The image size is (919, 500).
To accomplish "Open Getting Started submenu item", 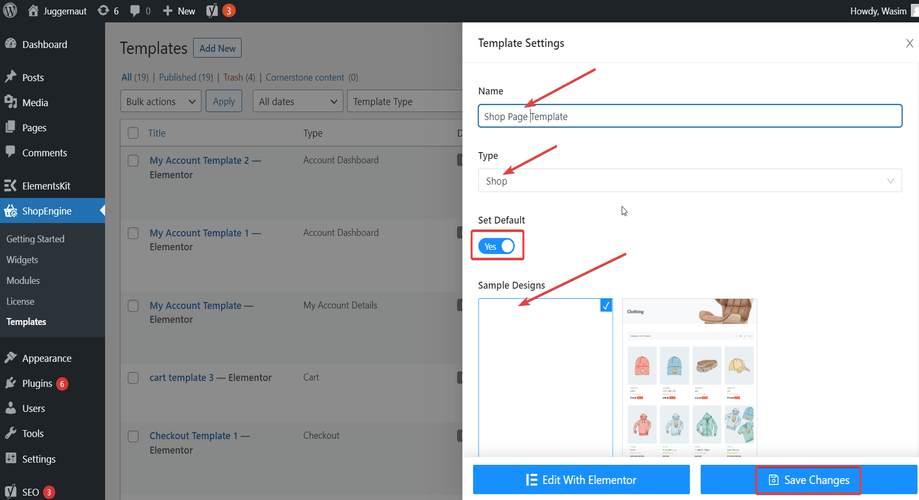I will 35,239.
